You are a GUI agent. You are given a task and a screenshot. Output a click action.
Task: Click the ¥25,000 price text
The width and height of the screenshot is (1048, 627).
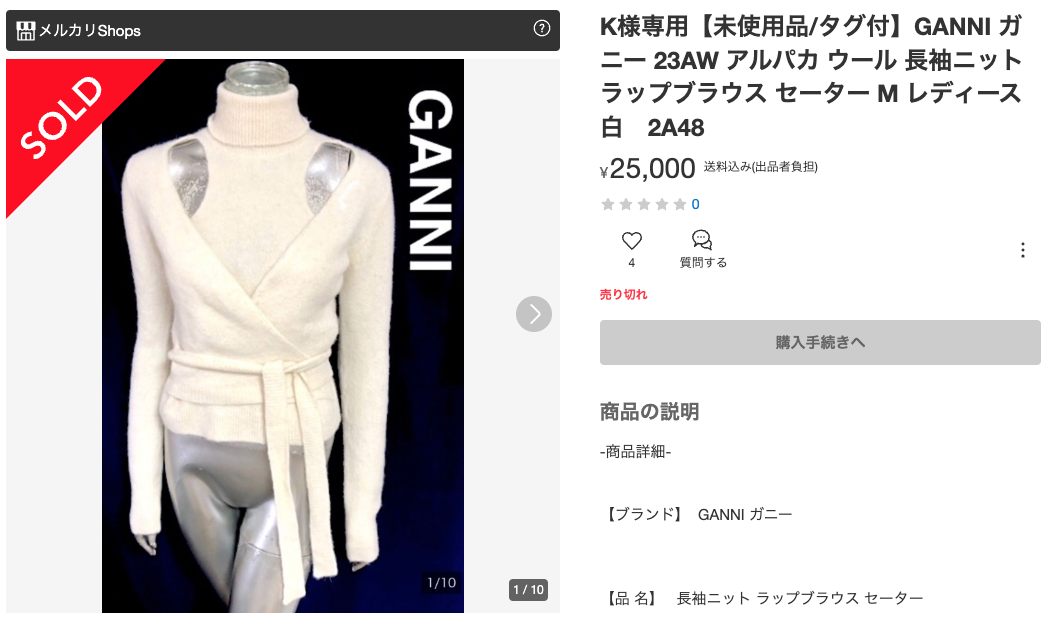click(648, 168)
